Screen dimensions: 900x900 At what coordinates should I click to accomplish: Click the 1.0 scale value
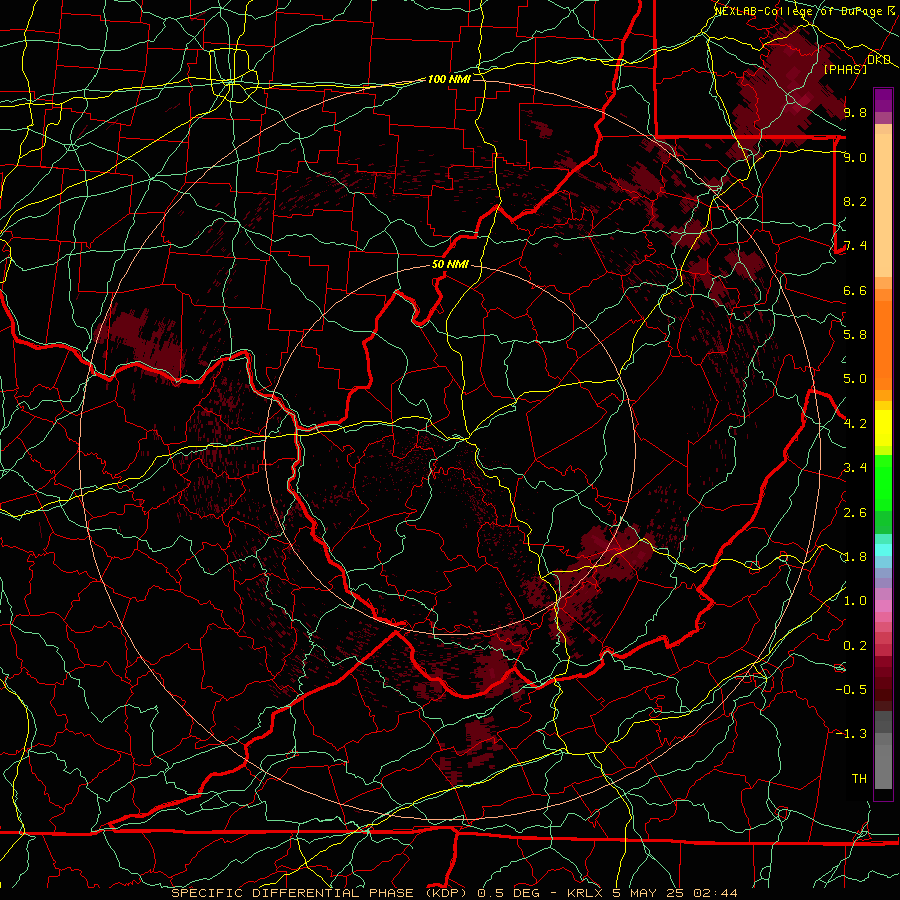click(x=855, y=601)
